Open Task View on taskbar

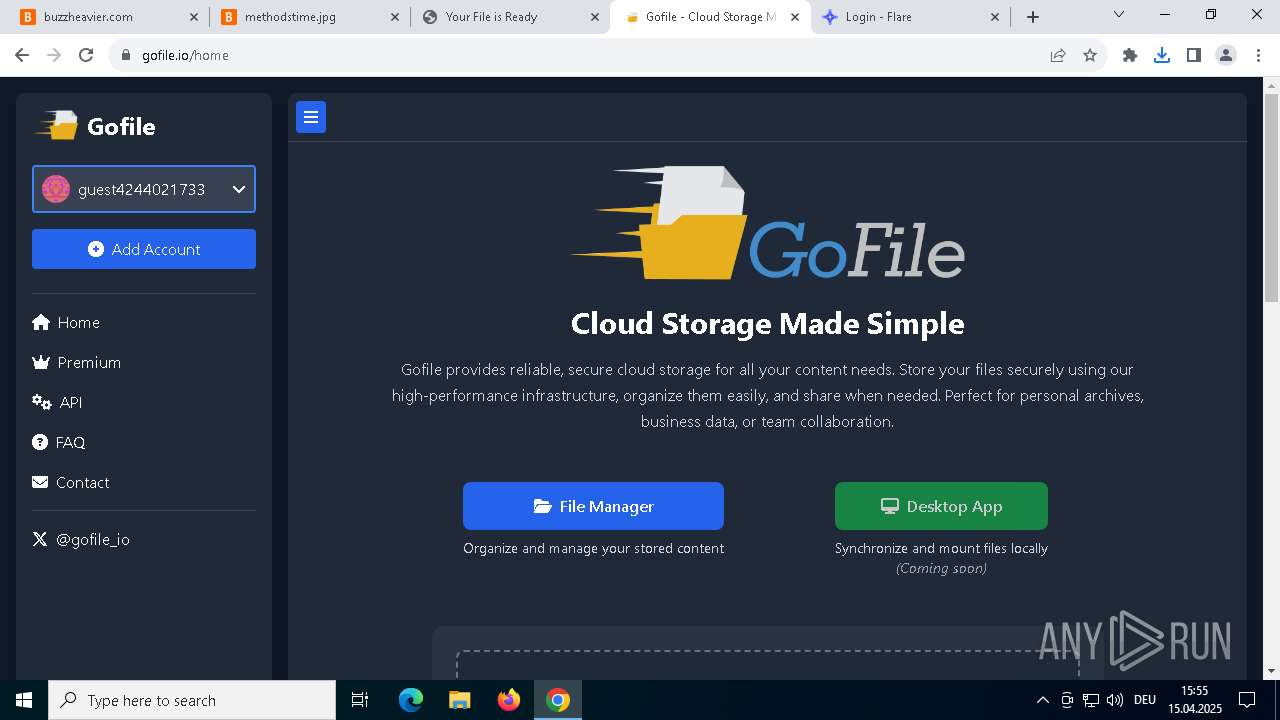click(x=360, y=700)
